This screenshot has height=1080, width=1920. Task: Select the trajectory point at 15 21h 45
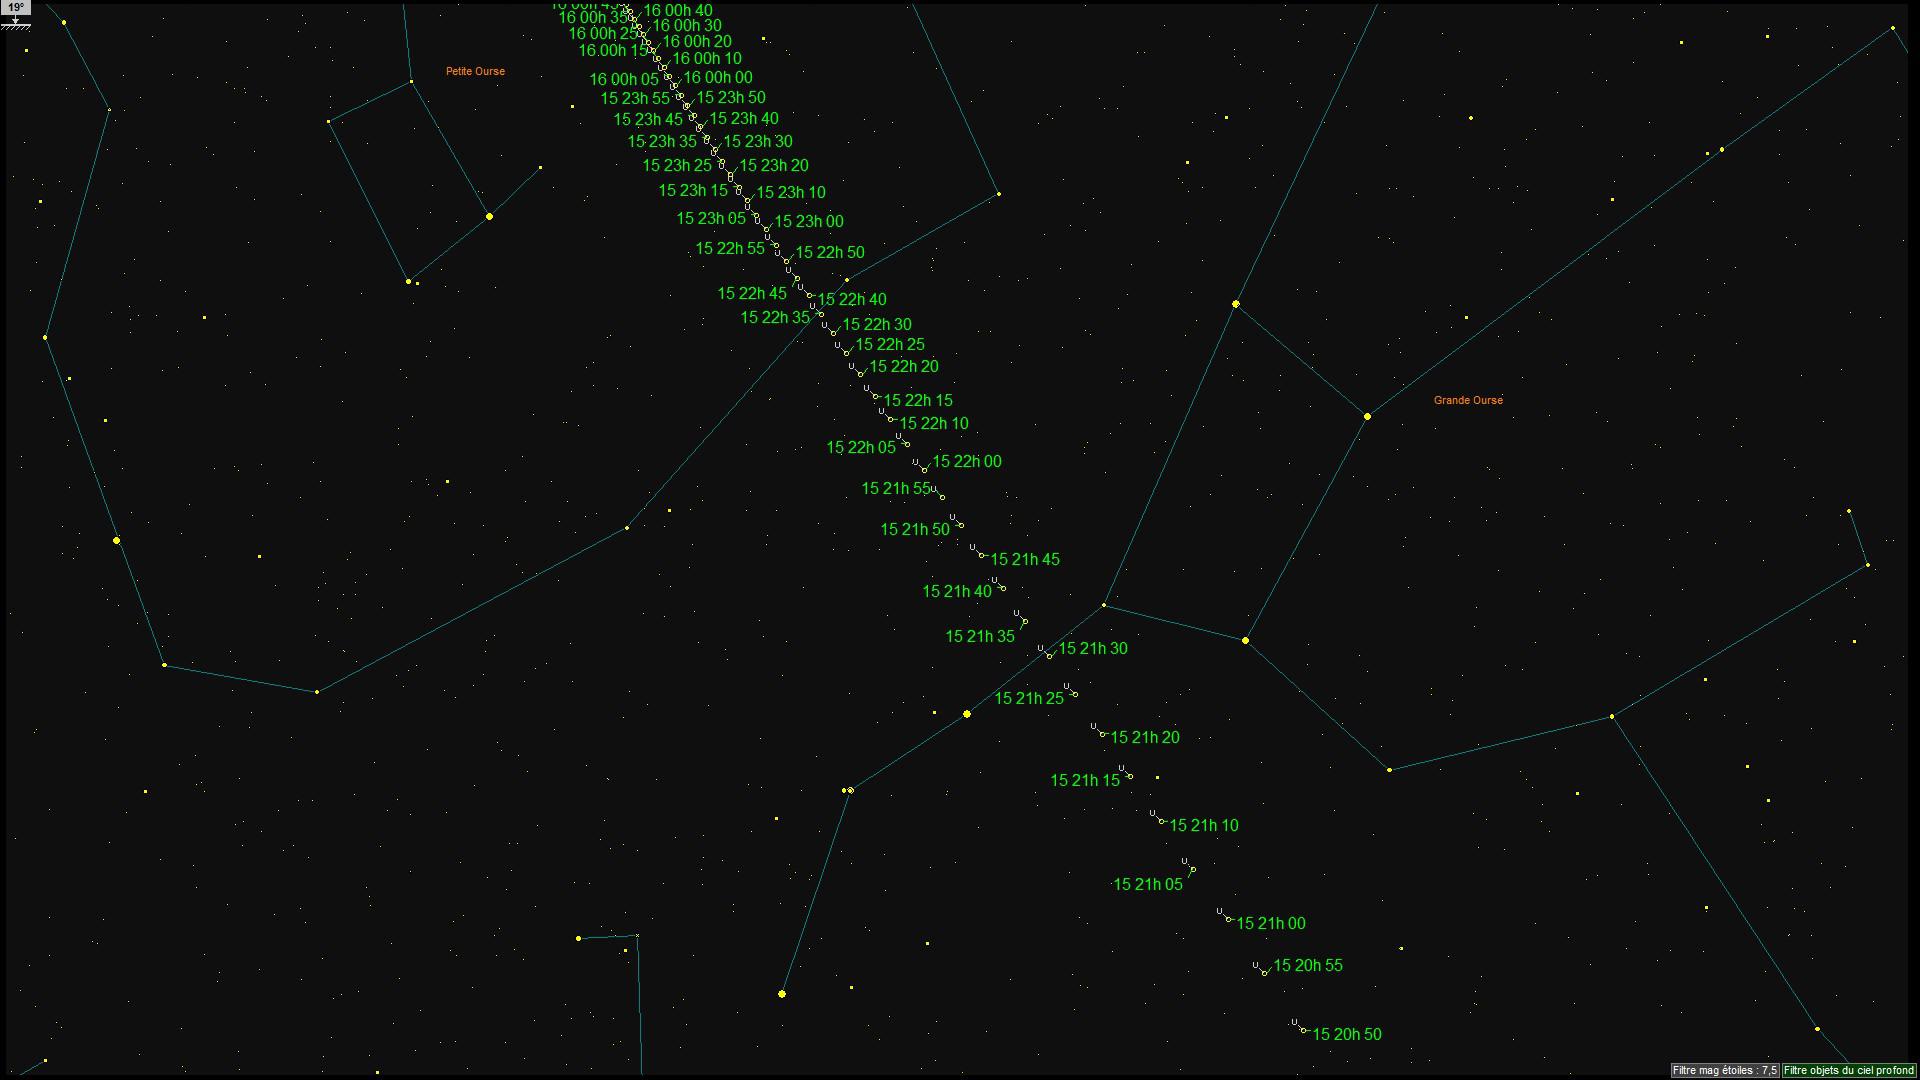pyautogui.click(x=981, y=554)
